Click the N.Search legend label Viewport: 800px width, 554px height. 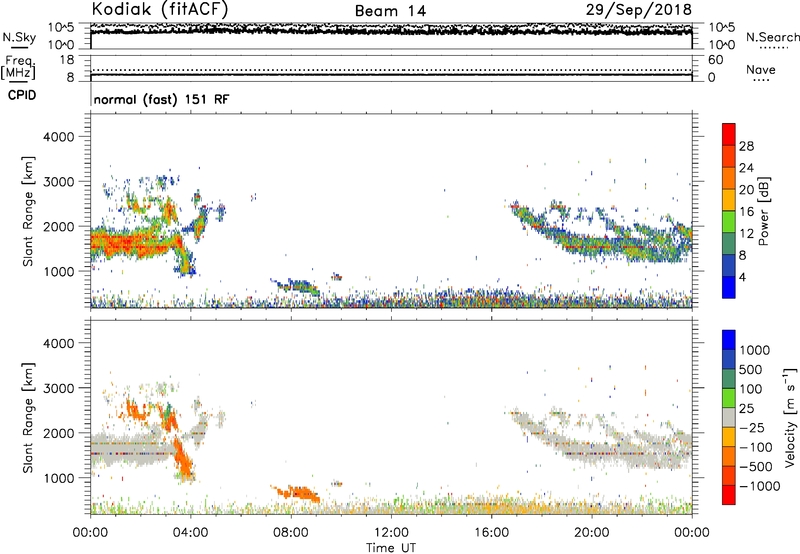click(x=773, y=37)
